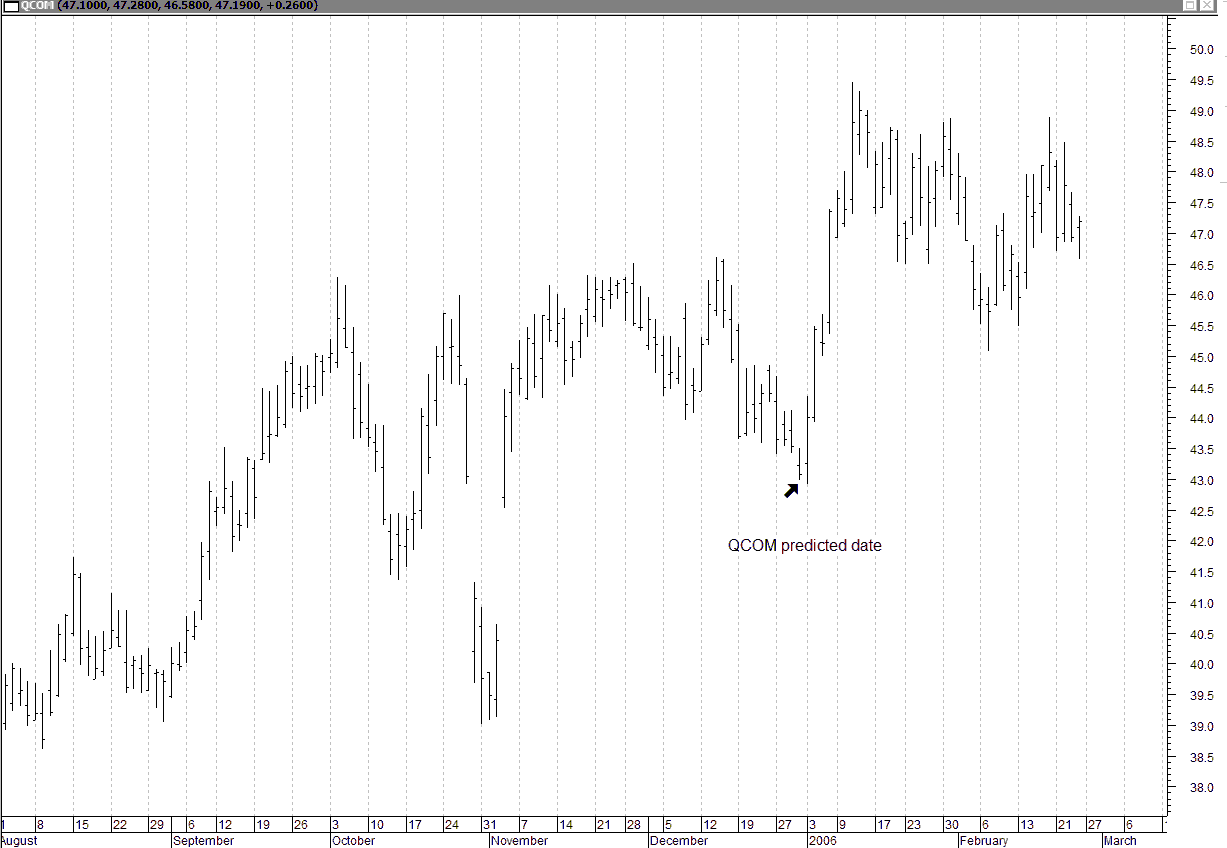Viewport: 1227px width, 848px height.
Task: Click the 39.0 price axis label
Action: pos(1201,727)
